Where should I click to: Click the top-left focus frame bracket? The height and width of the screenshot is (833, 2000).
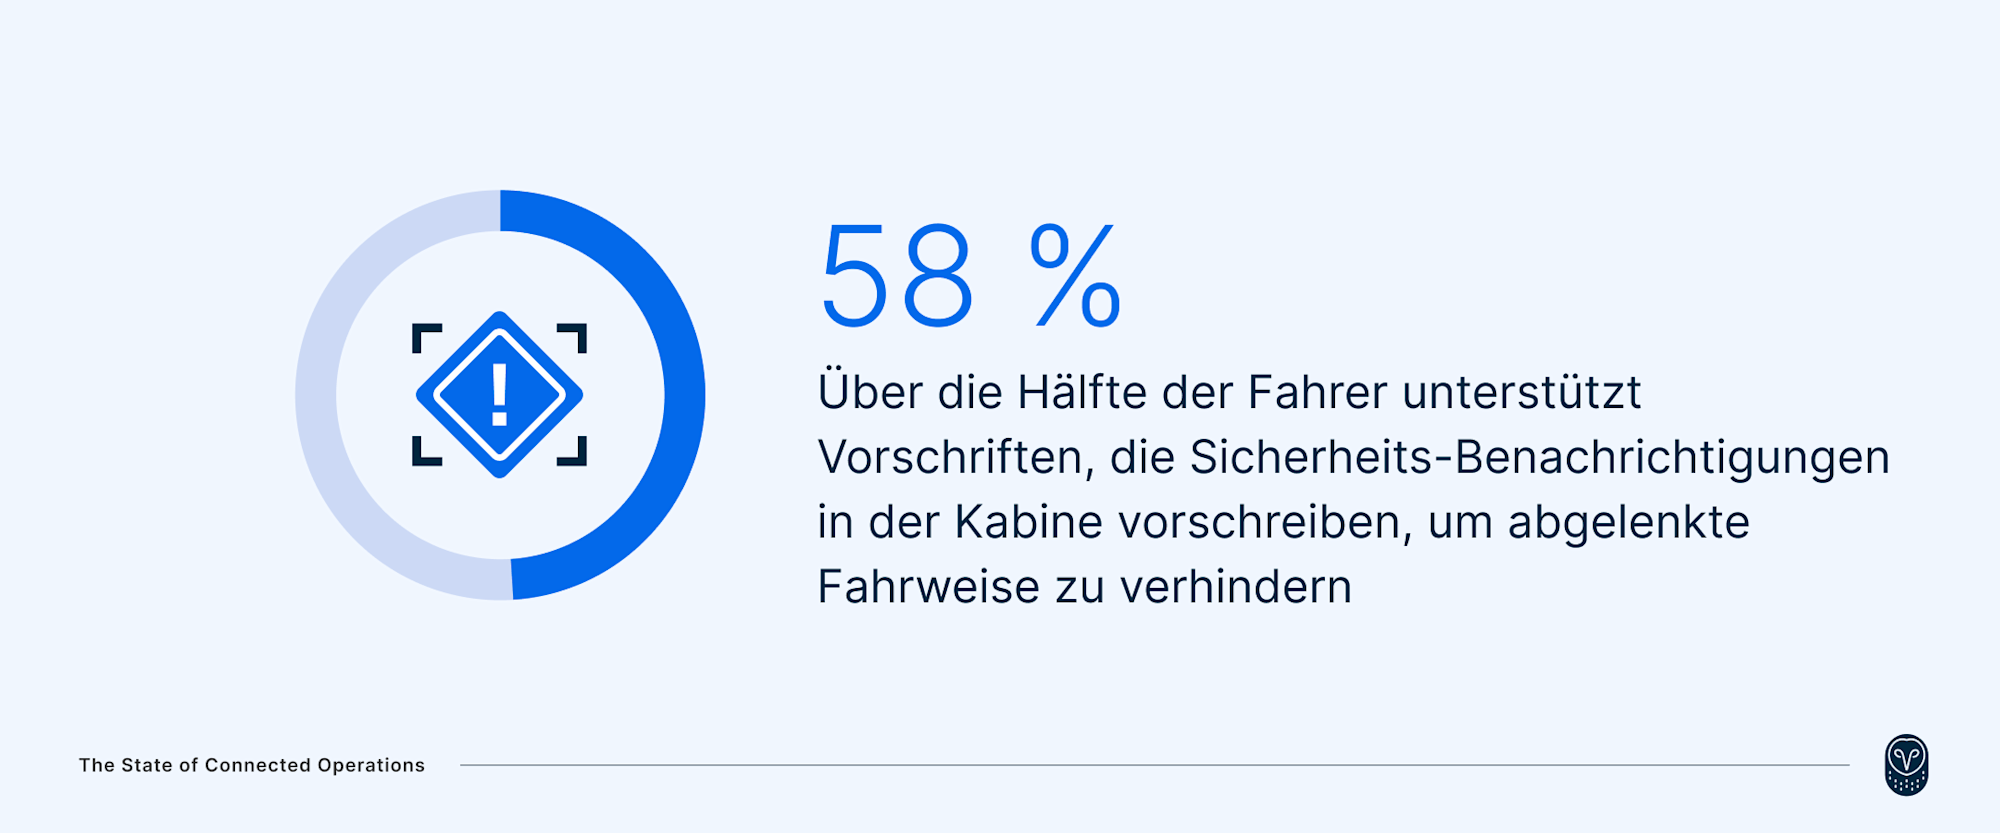[x=427, y=338]
